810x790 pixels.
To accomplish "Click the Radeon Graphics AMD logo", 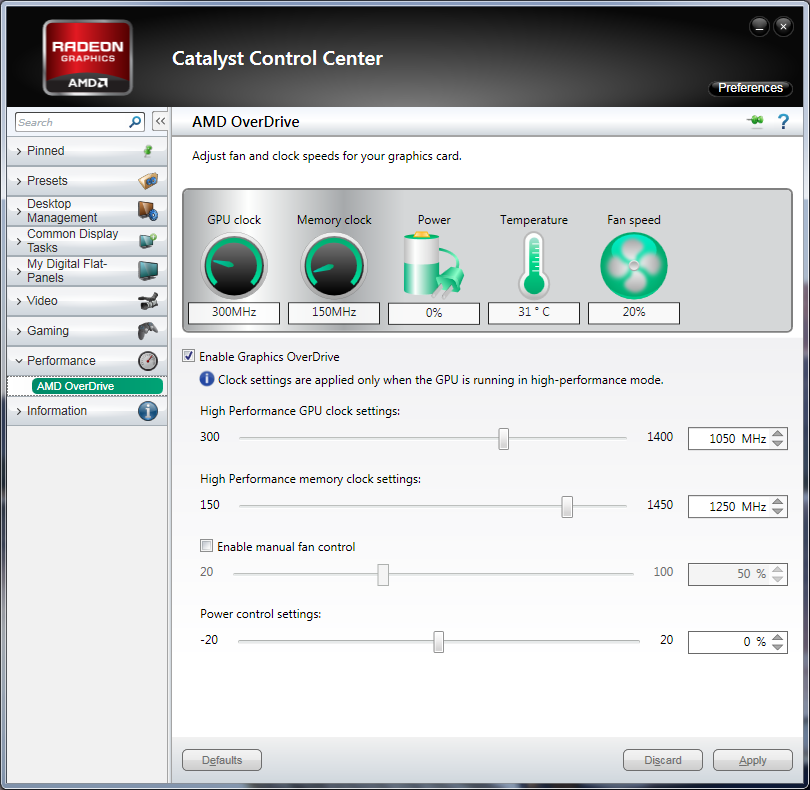I will tap(87, 57).
